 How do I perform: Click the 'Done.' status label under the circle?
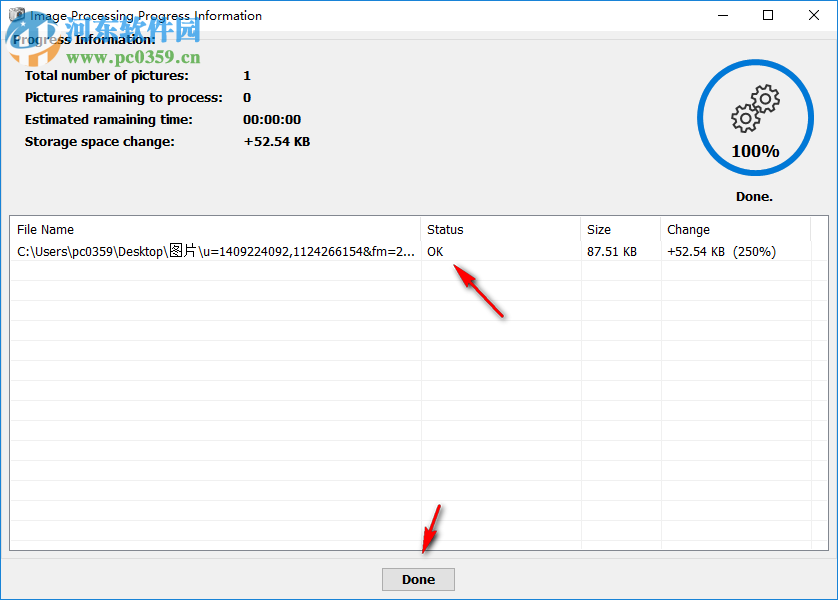coord(753,196)
